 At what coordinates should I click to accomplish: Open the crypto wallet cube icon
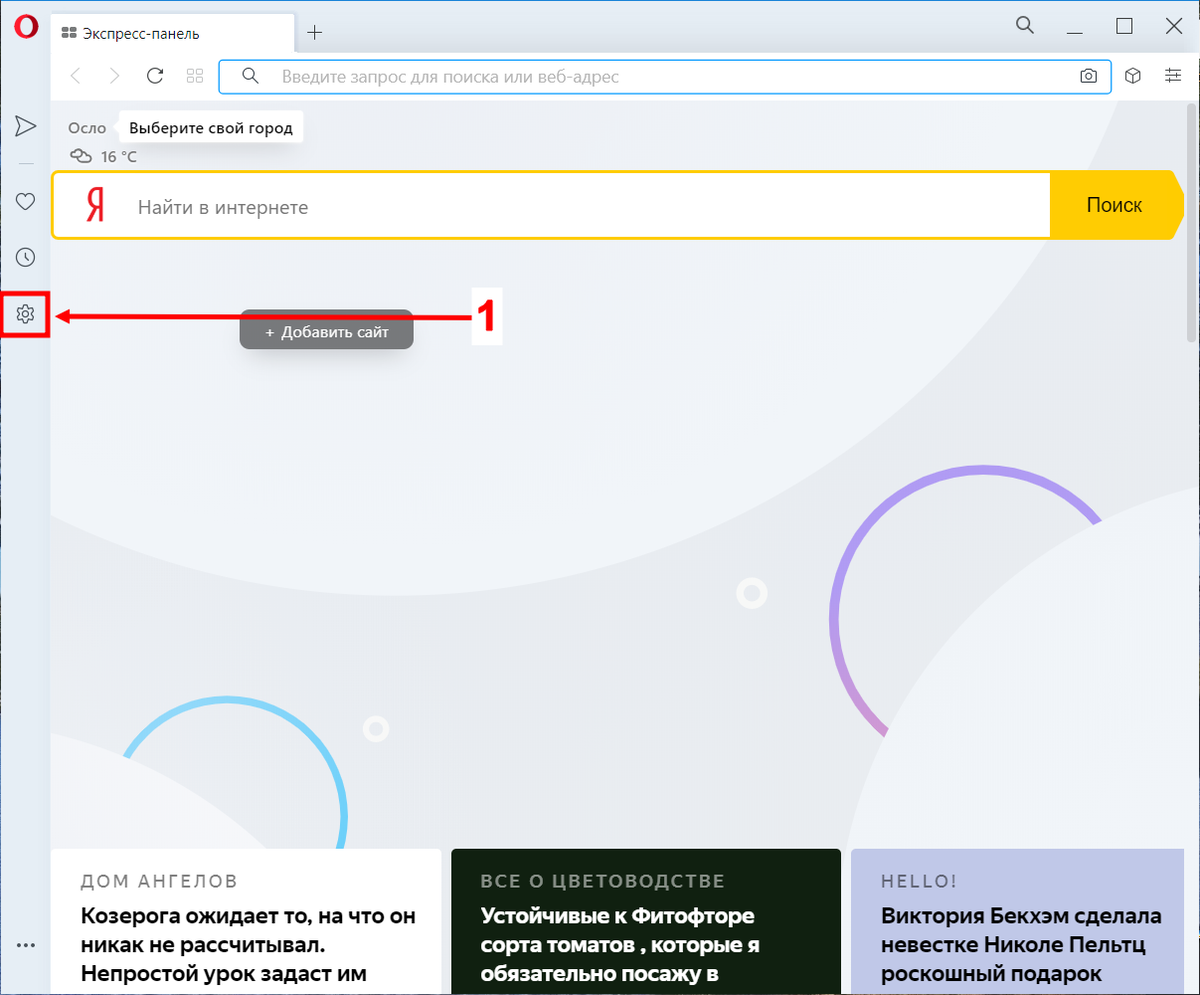click(x=1132, y=75)
